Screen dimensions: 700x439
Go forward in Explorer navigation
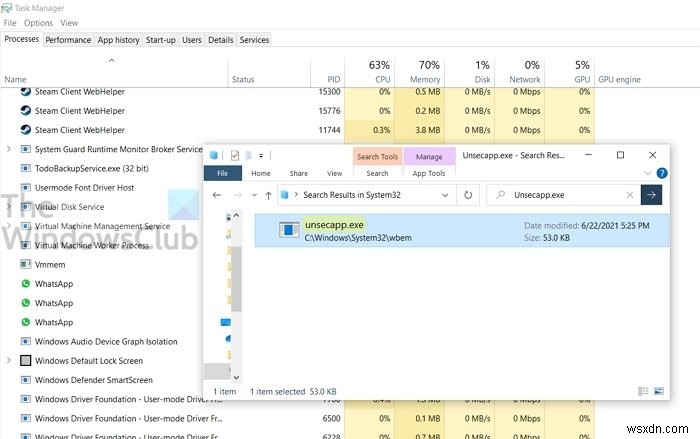click(238, 195)
